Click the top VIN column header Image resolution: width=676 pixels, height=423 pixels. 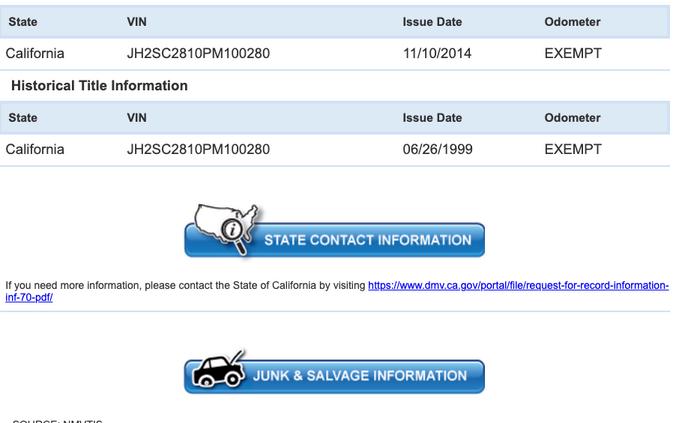(137, 22)
